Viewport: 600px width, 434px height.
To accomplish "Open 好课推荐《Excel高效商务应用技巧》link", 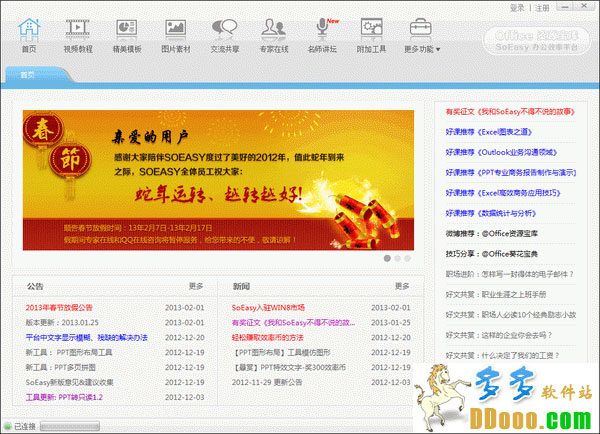I will coord(503,193).
